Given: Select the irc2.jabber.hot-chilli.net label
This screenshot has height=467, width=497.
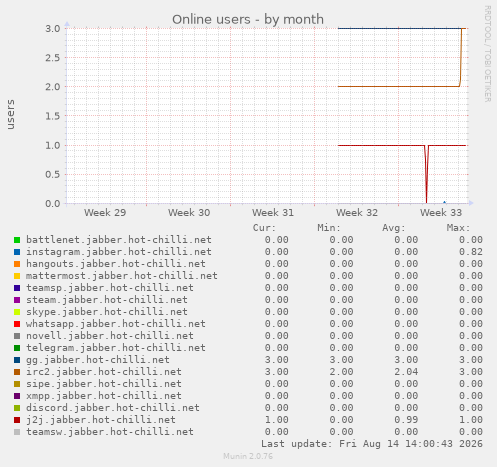Looking at the screenshot, I should pyautogui.click(x=104, y=372).
